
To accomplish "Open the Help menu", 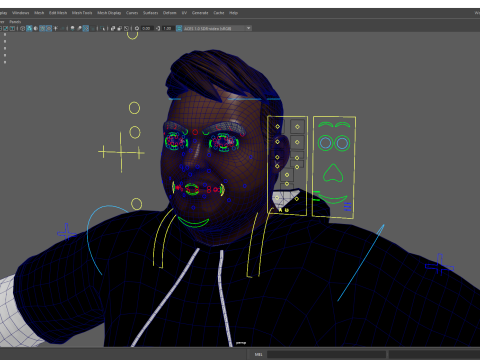I will 233,13.
